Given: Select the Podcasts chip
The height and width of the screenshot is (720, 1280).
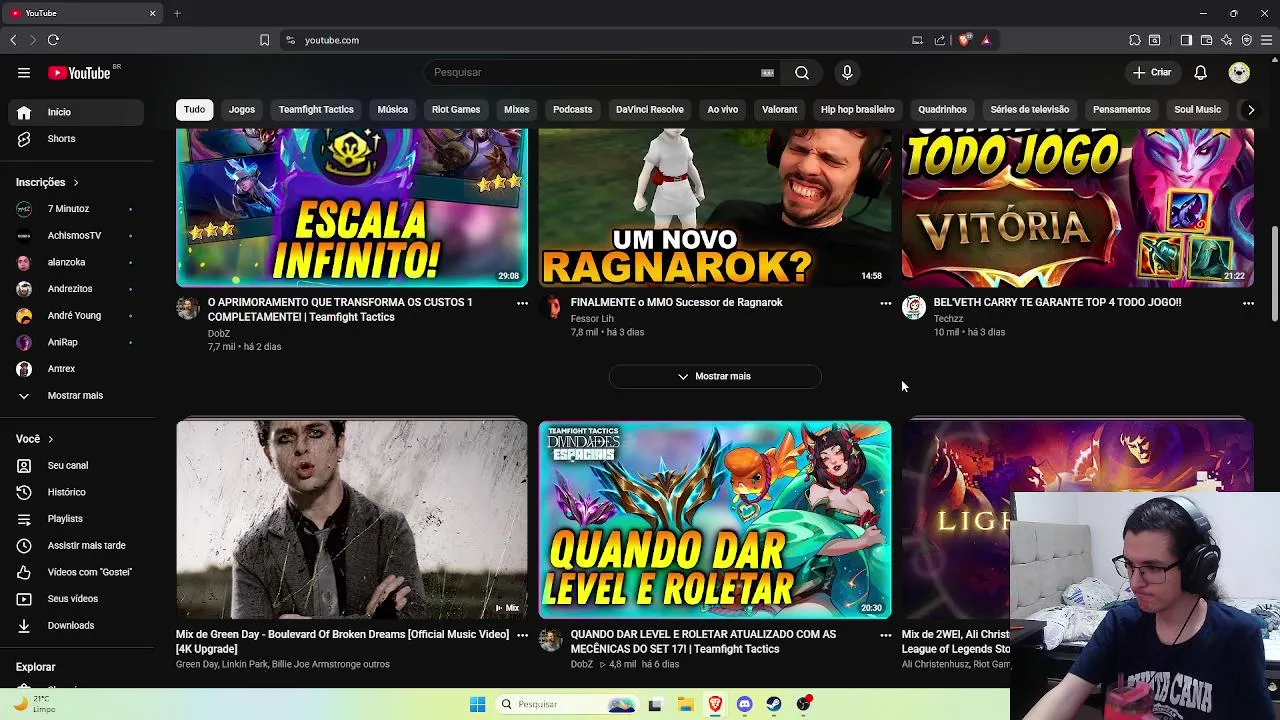Looking at the screenshot, I should coord(572,110).
